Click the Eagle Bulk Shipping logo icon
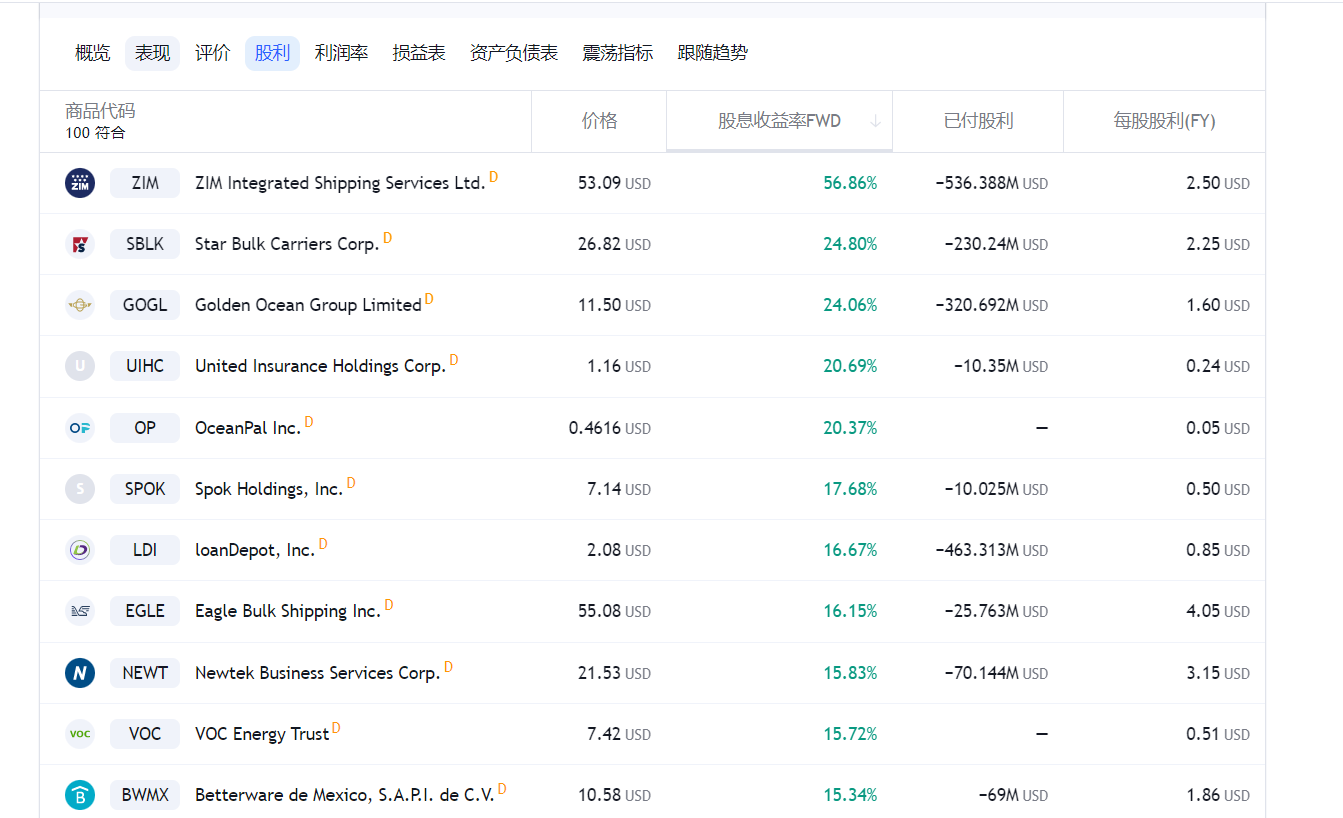Image resolution: width=1343 pixels, height=818 pixels. [x=80, y=611]
